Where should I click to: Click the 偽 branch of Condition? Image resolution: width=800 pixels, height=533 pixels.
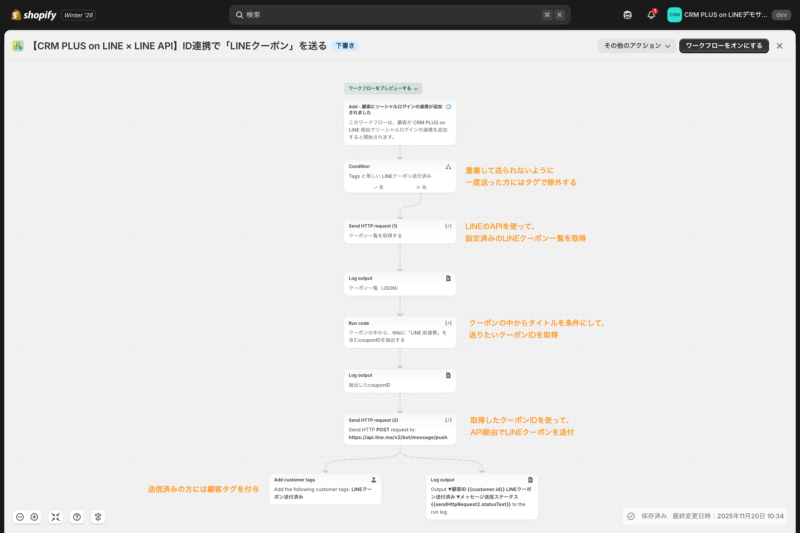(421, 187)
